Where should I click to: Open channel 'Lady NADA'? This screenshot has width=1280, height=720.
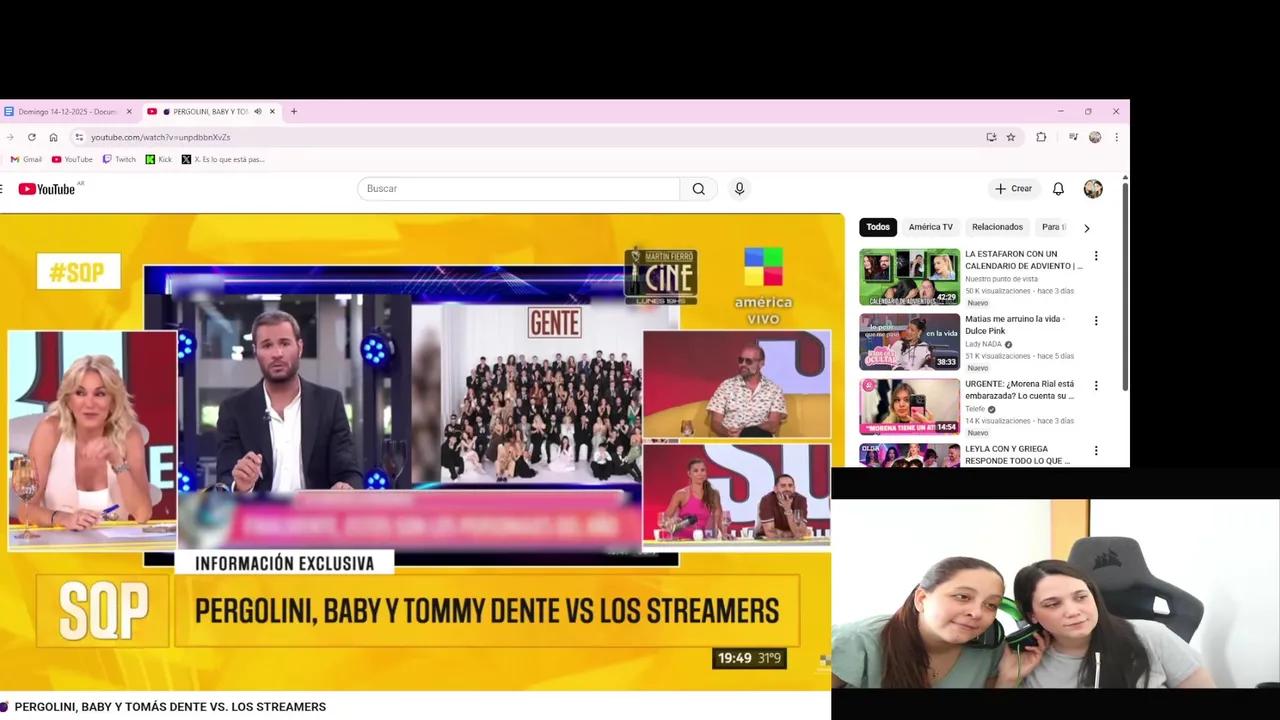coord(983,344)
